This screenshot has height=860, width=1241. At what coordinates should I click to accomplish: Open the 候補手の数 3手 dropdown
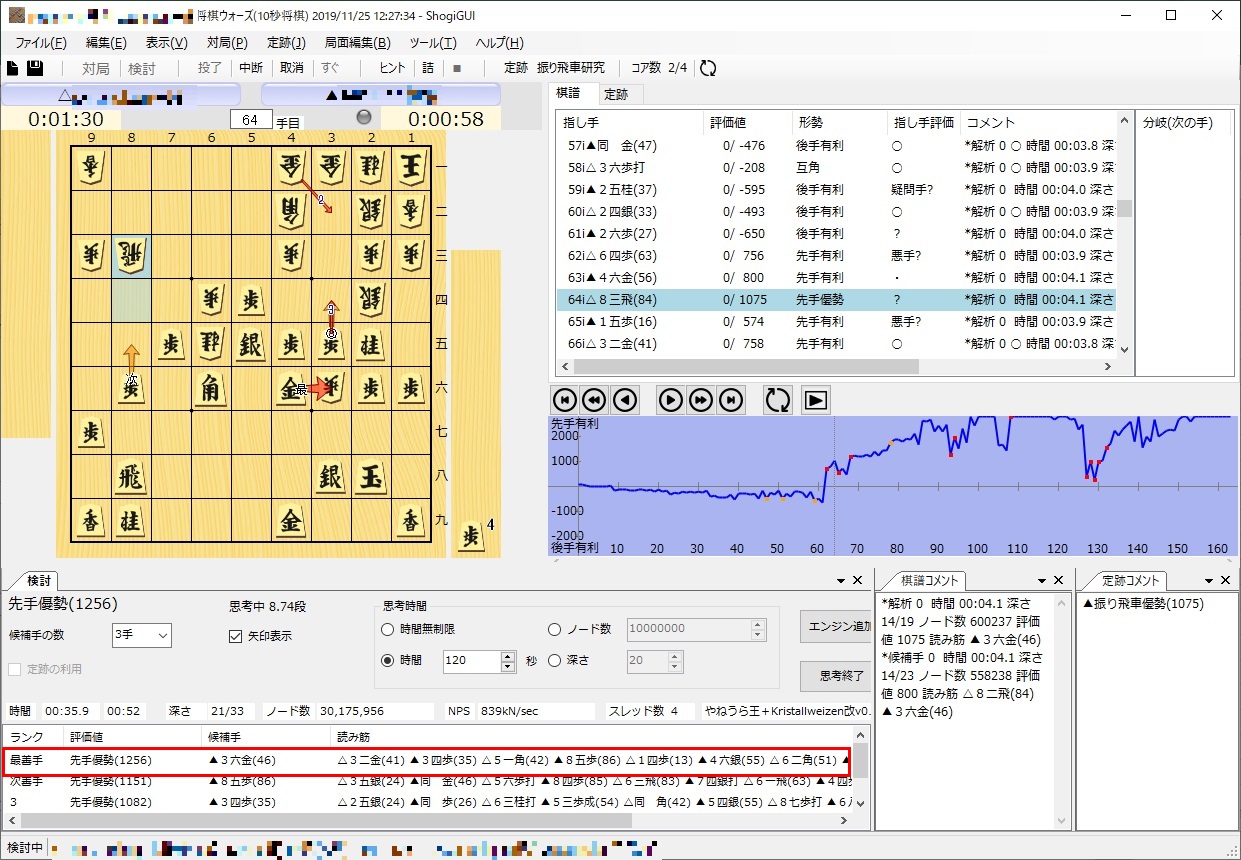142,635
